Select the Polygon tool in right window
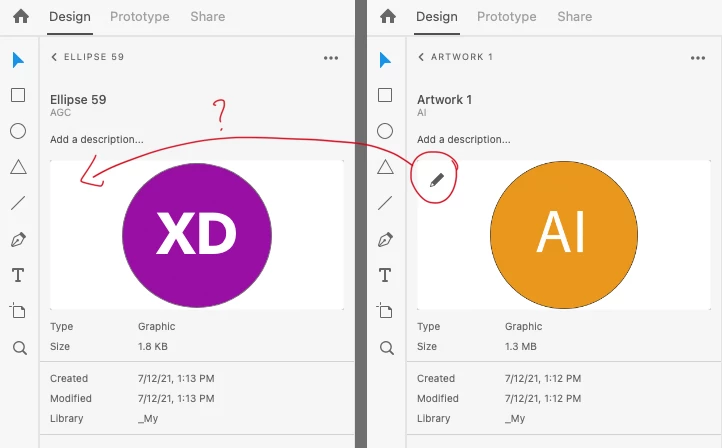The height and width of the screenshot is (448, 722). [x=385, y=167]
